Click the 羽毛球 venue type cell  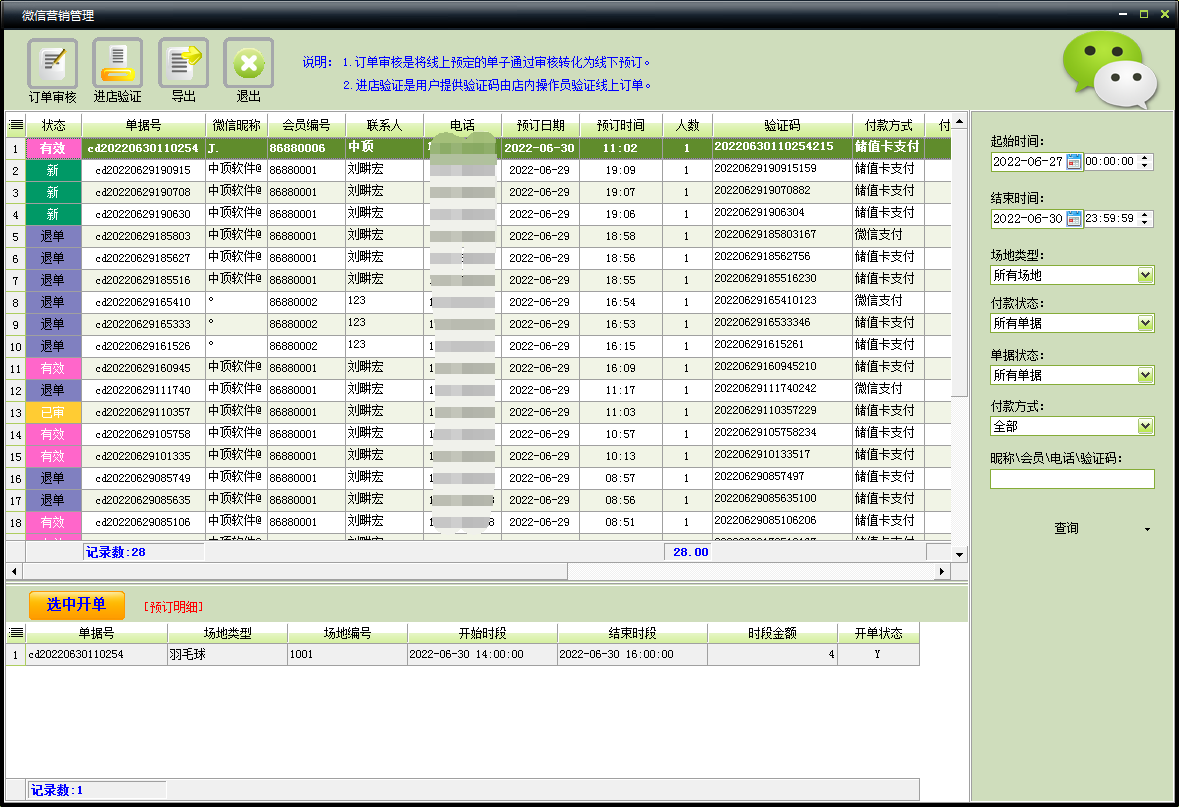[x=227, y=654]
